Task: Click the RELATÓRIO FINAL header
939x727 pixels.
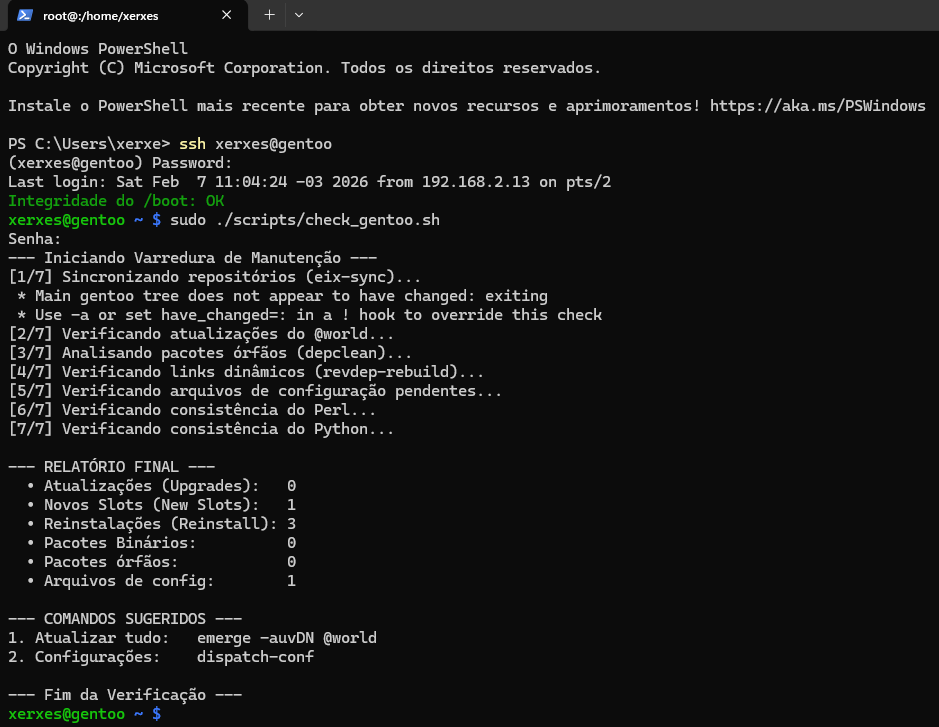Action: (111, 467)
